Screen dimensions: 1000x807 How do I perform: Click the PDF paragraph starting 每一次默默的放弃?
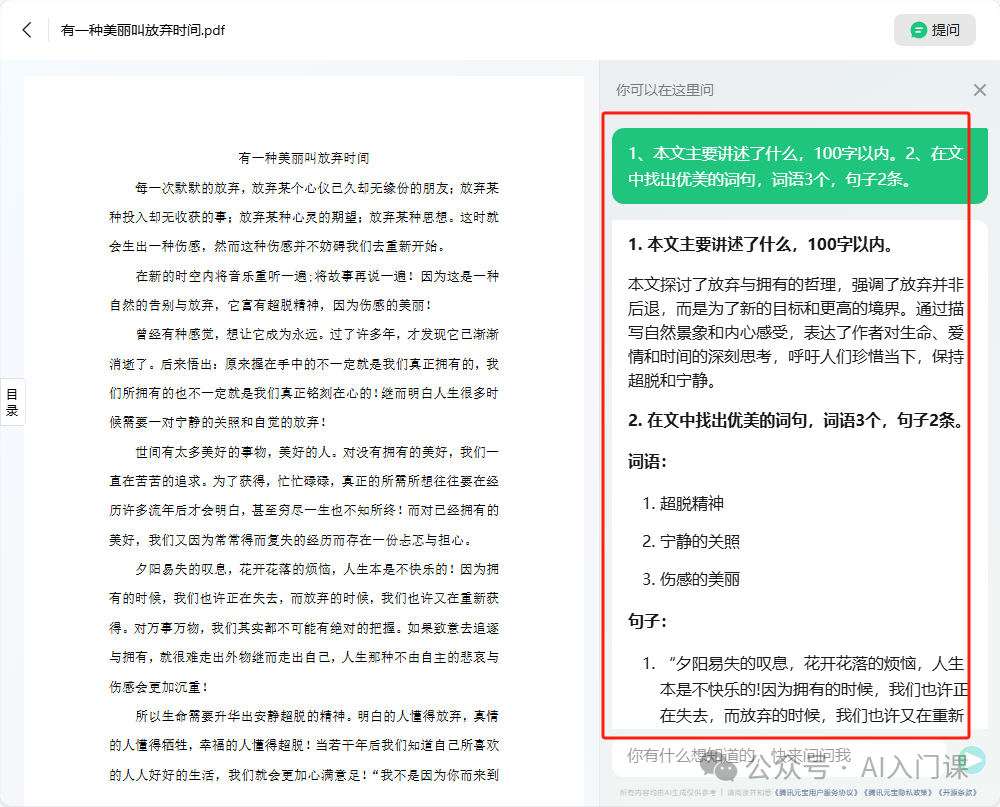(x=304, y=216)
